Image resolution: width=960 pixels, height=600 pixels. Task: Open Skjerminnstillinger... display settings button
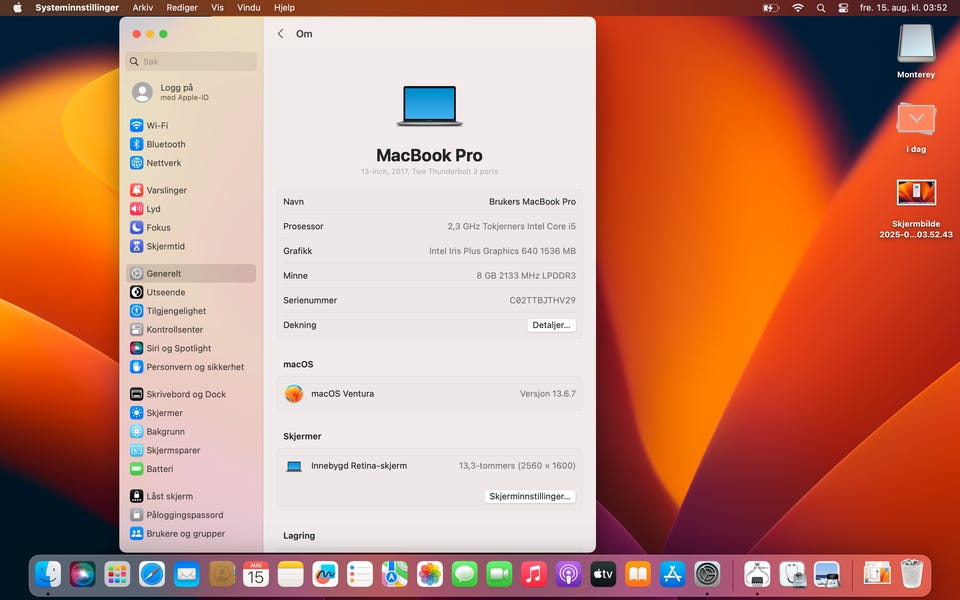529,496
